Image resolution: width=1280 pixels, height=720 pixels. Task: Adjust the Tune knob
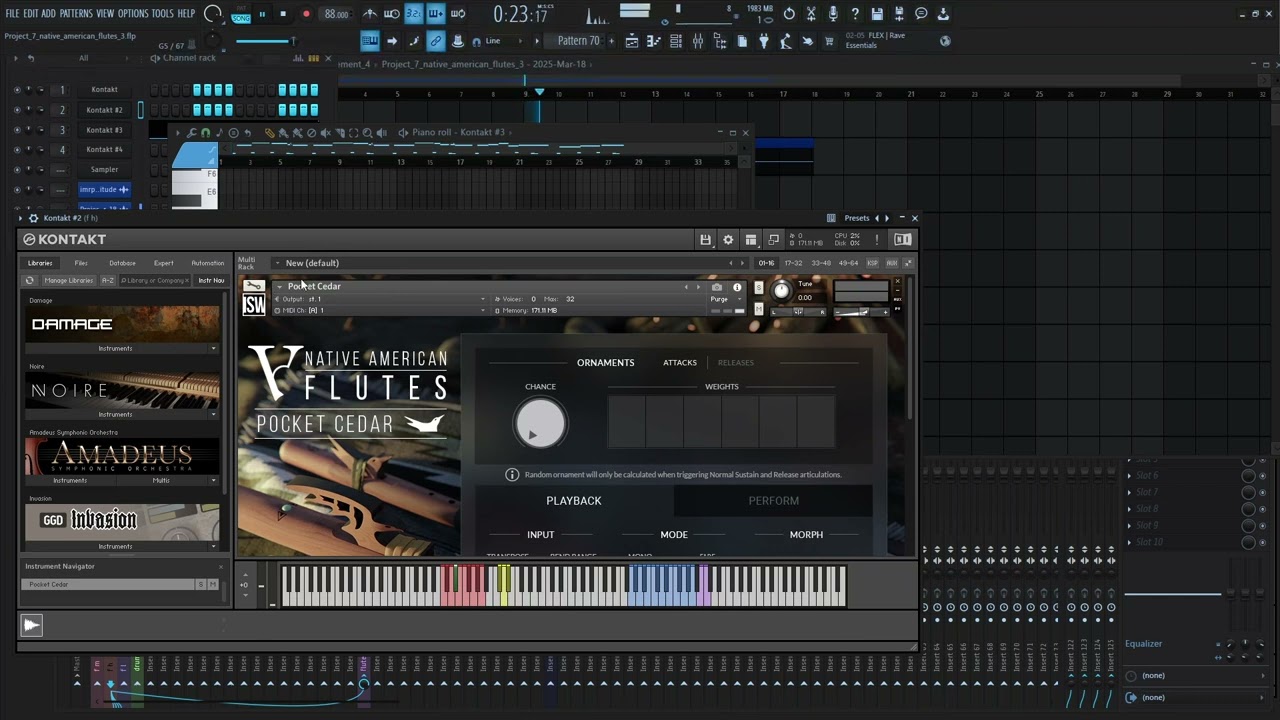[781, 291]
